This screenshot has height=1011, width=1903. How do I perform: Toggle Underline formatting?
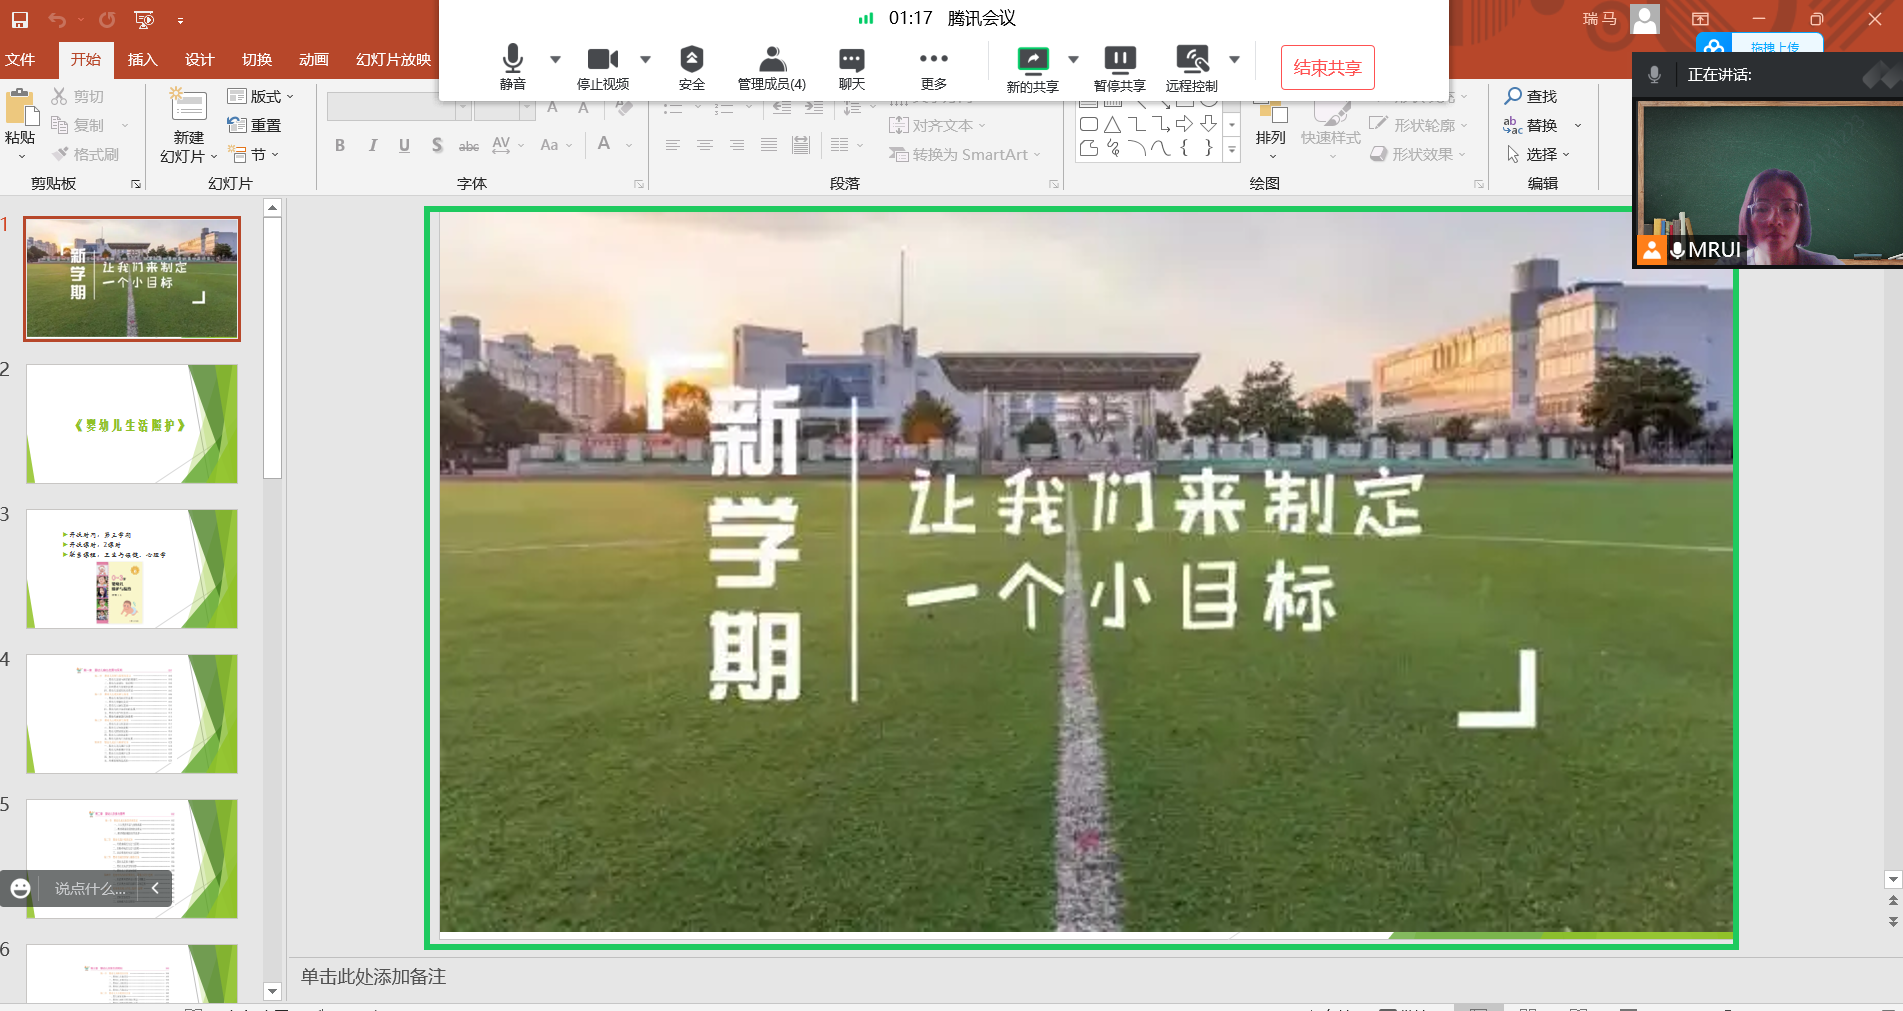pyautogui.click(x=404, y=145)
